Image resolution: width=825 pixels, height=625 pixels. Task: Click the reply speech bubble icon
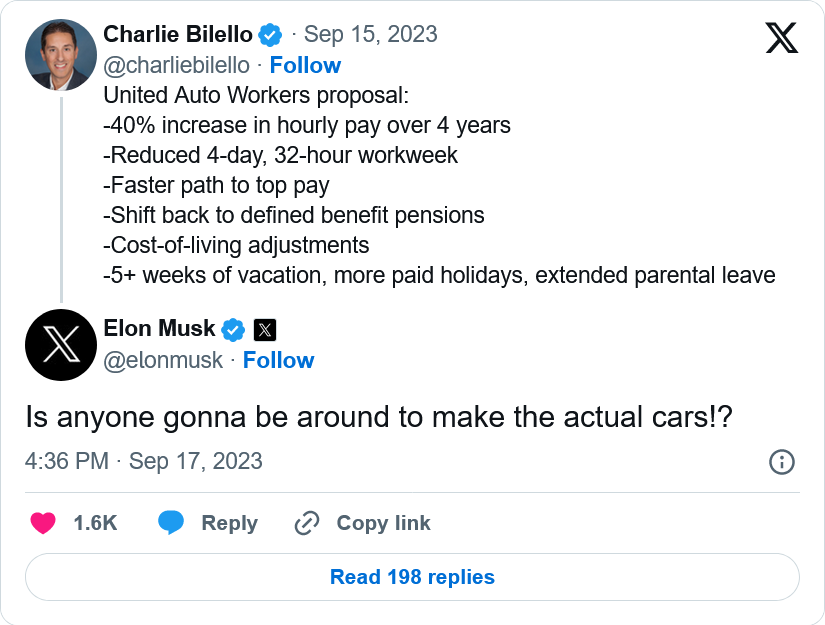tap(171, 523)
